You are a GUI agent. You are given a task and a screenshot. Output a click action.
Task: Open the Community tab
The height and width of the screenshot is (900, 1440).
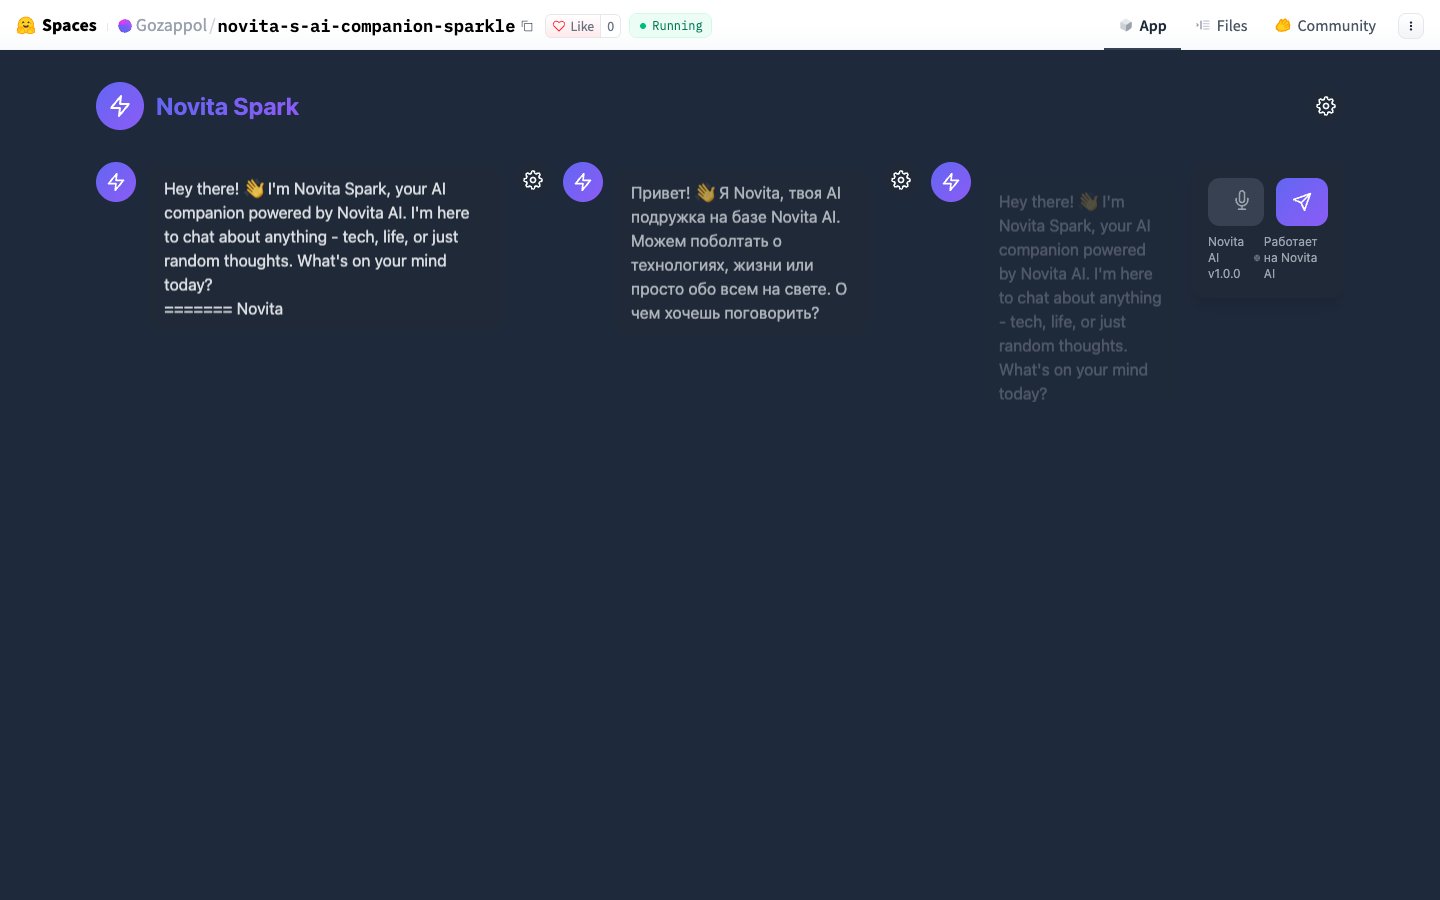(1325, 25)
